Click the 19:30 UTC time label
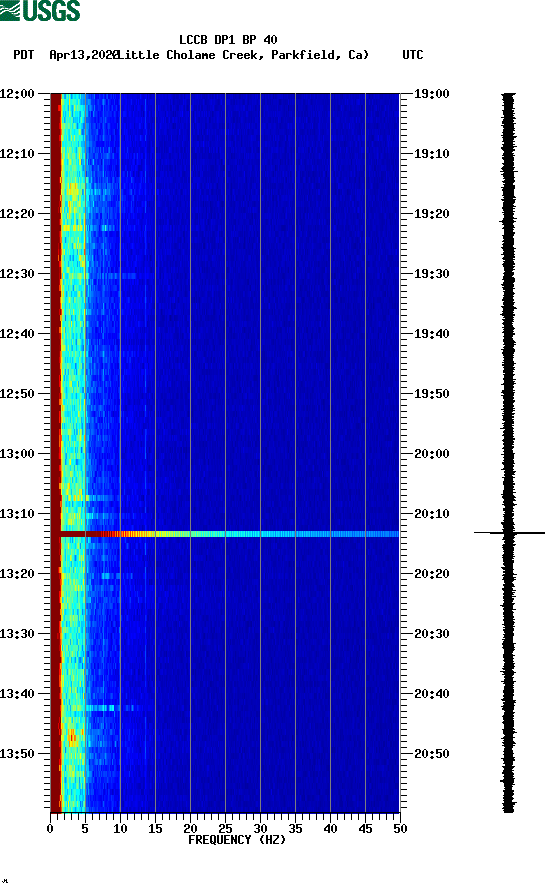This screenshot has width=552, height=892. pyautogui.click(x=431, y=274)
